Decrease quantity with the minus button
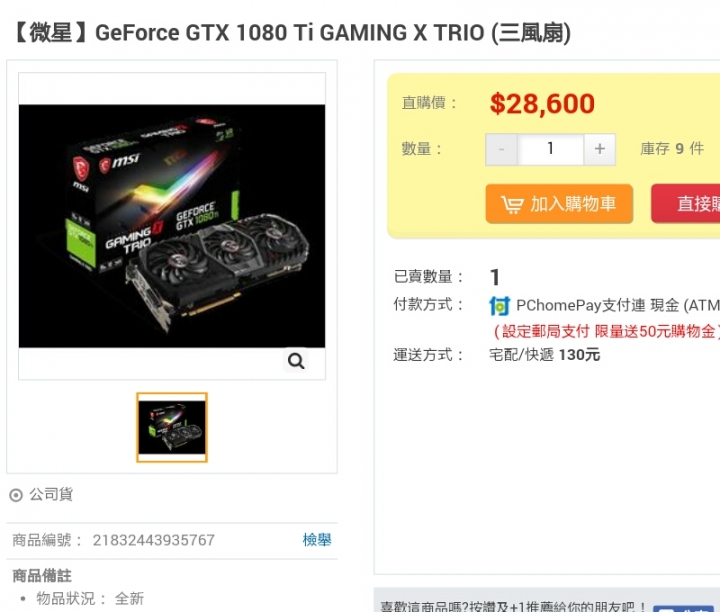Screen dimensions: 720x612 click(501, 149)
